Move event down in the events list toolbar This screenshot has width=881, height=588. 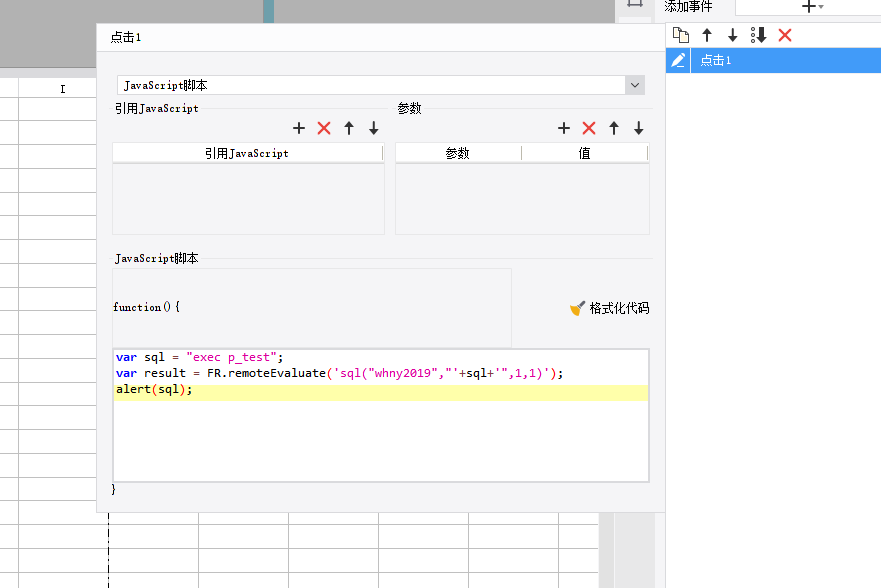[732, 35]
